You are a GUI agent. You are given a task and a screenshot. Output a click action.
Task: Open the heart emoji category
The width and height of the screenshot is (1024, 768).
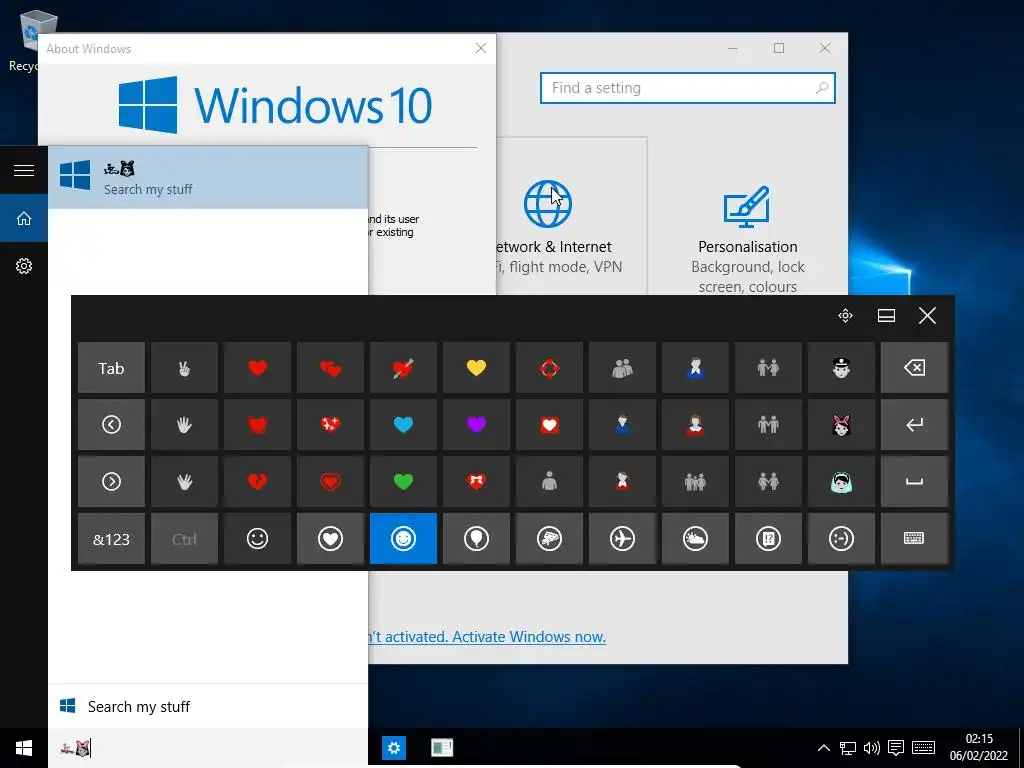tap(330, 539)
